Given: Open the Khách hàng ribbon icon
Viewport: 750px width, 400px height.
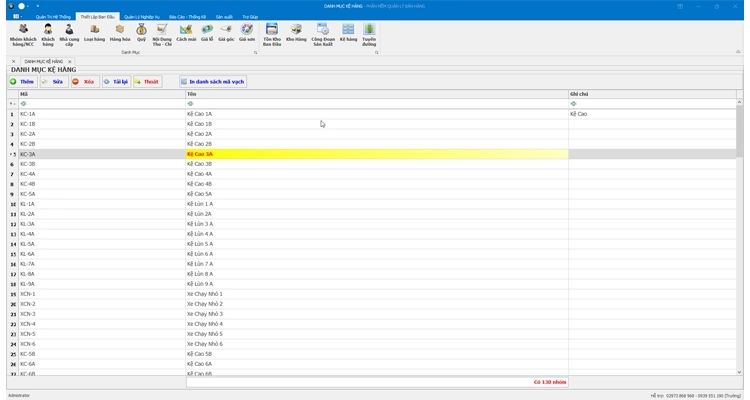Looking at the screenshot, I should coord(47,34).
